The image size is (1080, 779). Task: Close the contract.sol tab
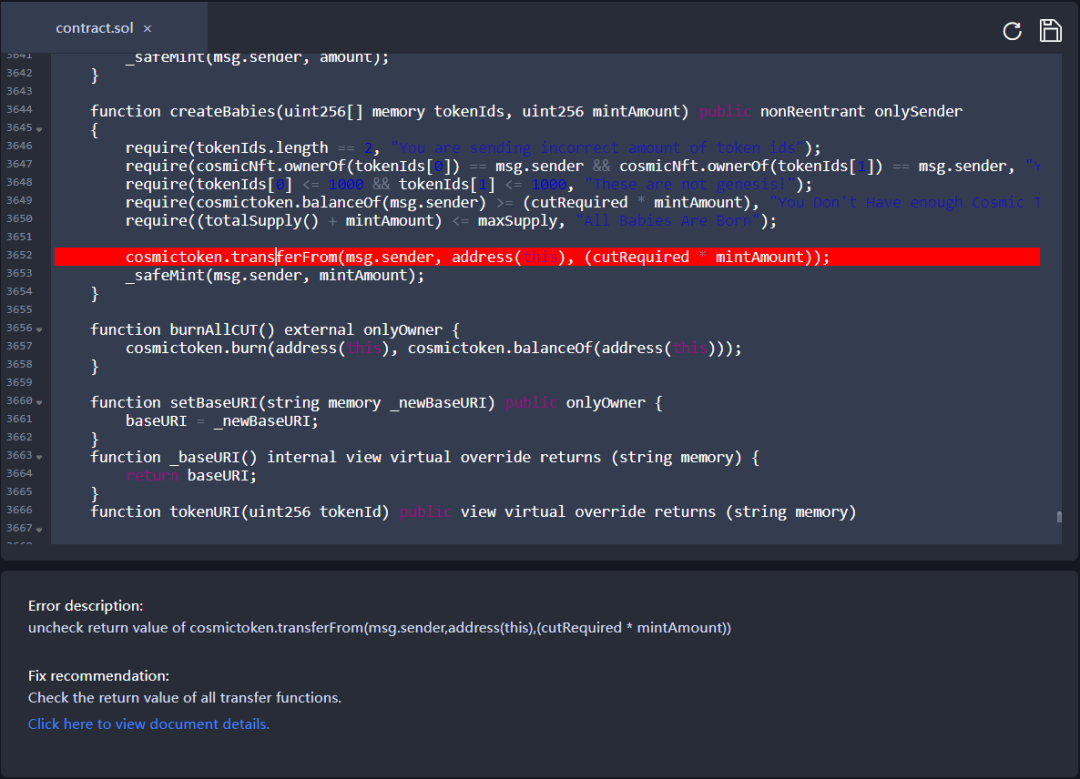click(147, 29)
